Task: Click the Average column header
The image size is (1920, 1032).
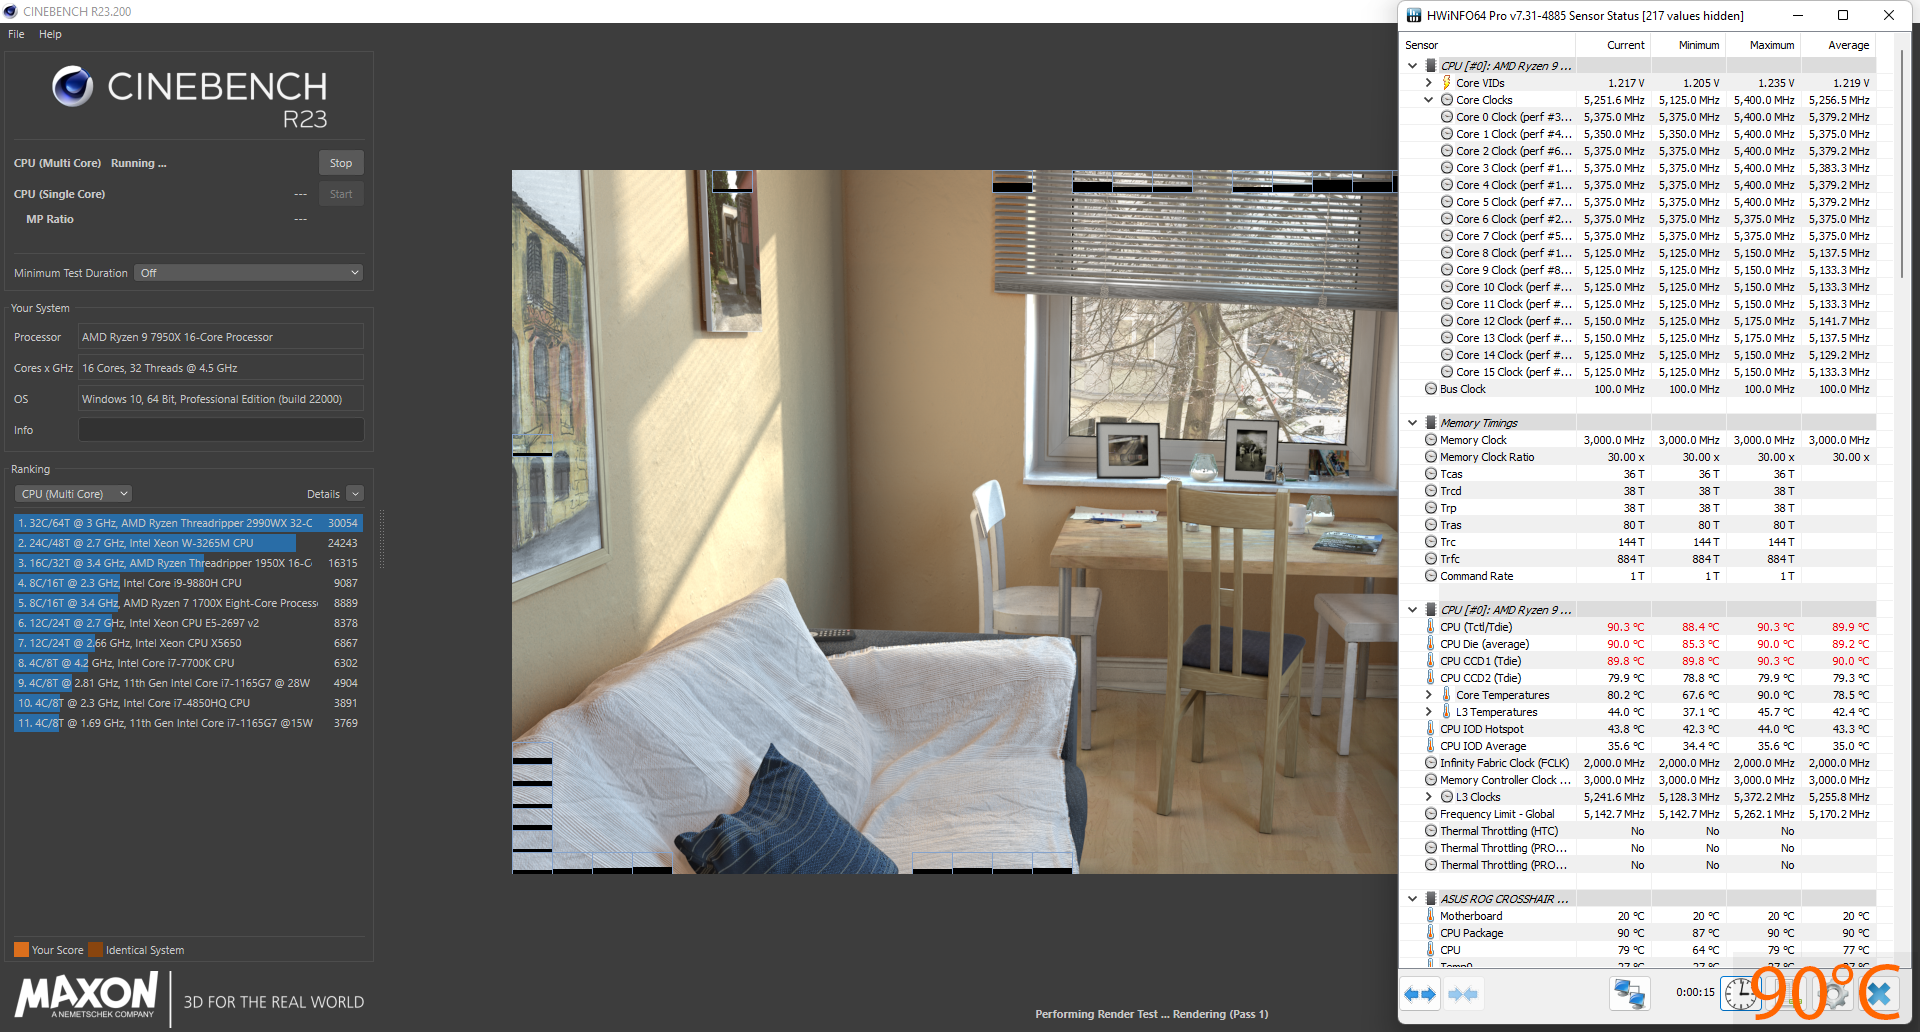Action: pos(1837,45)
